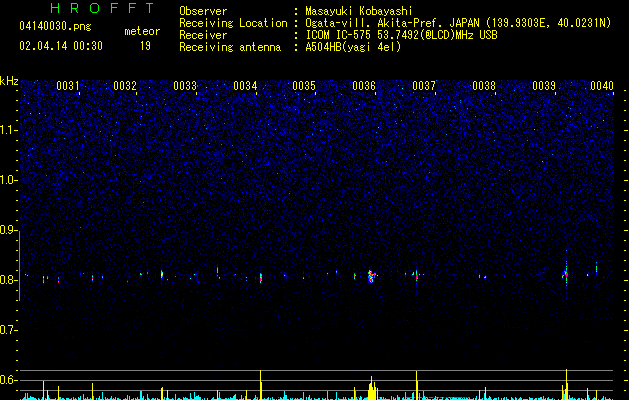
Task: Click the large meteor echo cluster near 0036
Action: 371,276
